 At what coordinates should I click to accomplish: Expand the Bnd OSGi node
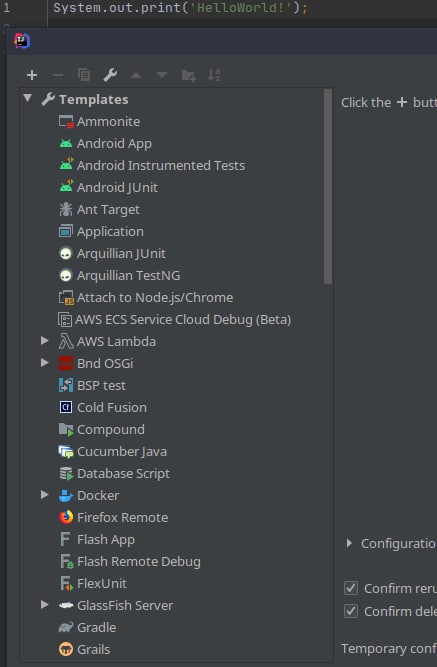pos(44,363)
